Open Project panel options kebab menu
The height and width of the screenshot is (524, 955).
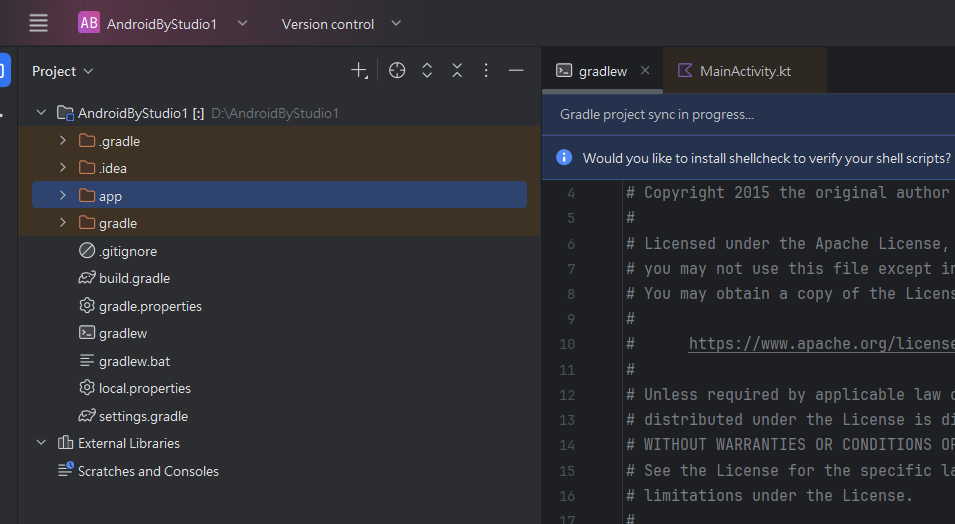coord(486,70)
